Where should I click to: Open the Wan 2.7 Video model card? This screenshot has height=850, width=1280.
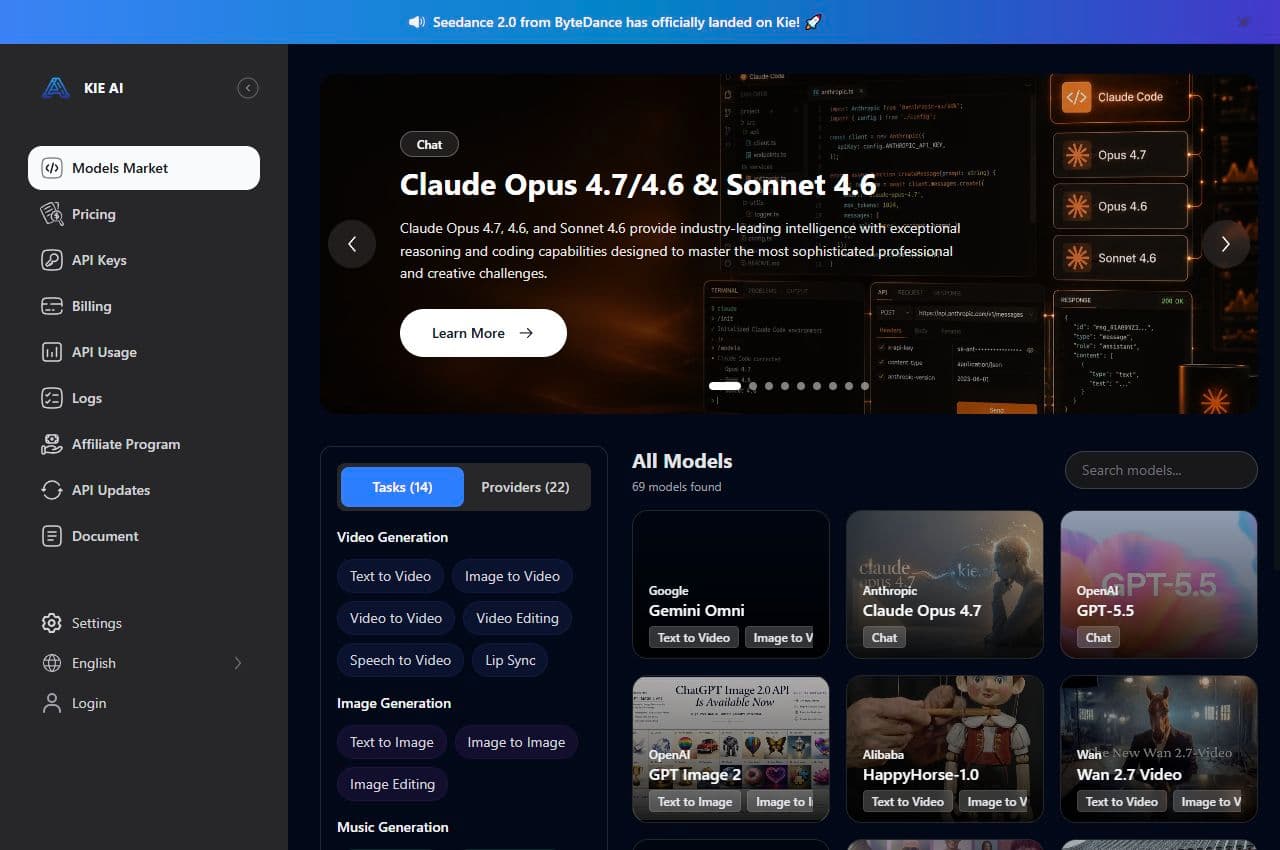pyautogui.click(x=1159, y=749)
